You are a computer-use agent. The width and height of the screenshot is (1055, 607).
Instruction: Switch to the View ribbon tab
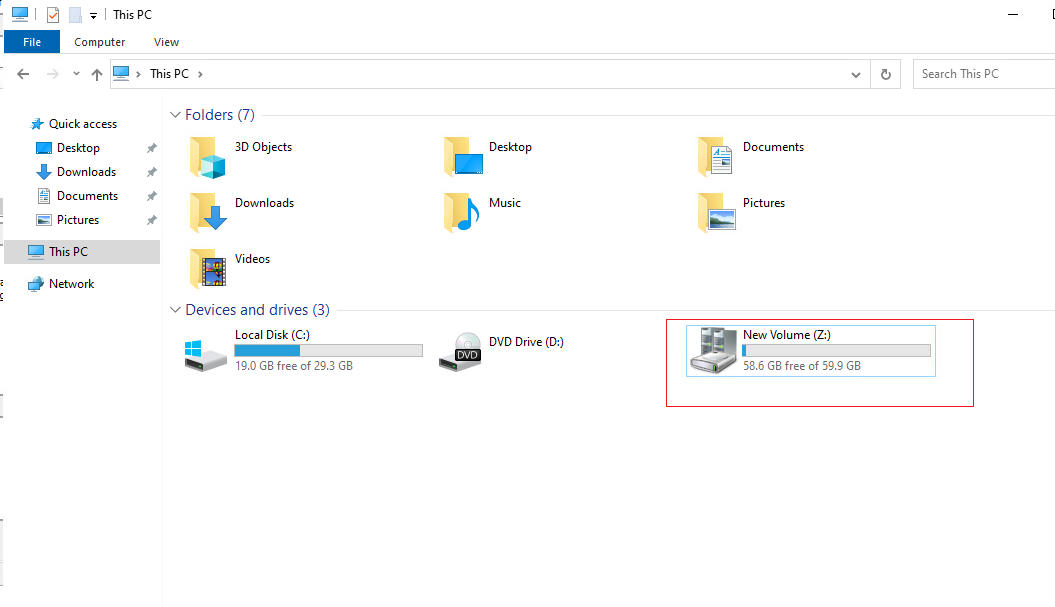(x=166, y=42)
